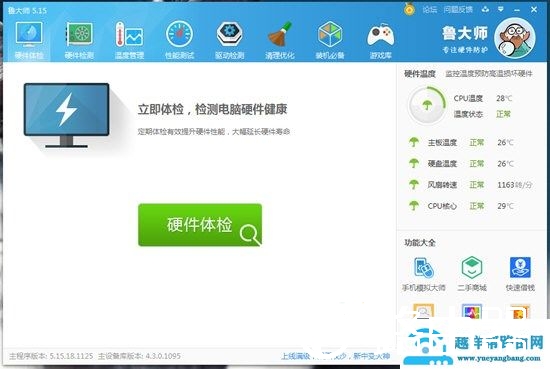Click the 功能大全 section heading
This screenshot has width=550, height=369.
tap(420, 243)
